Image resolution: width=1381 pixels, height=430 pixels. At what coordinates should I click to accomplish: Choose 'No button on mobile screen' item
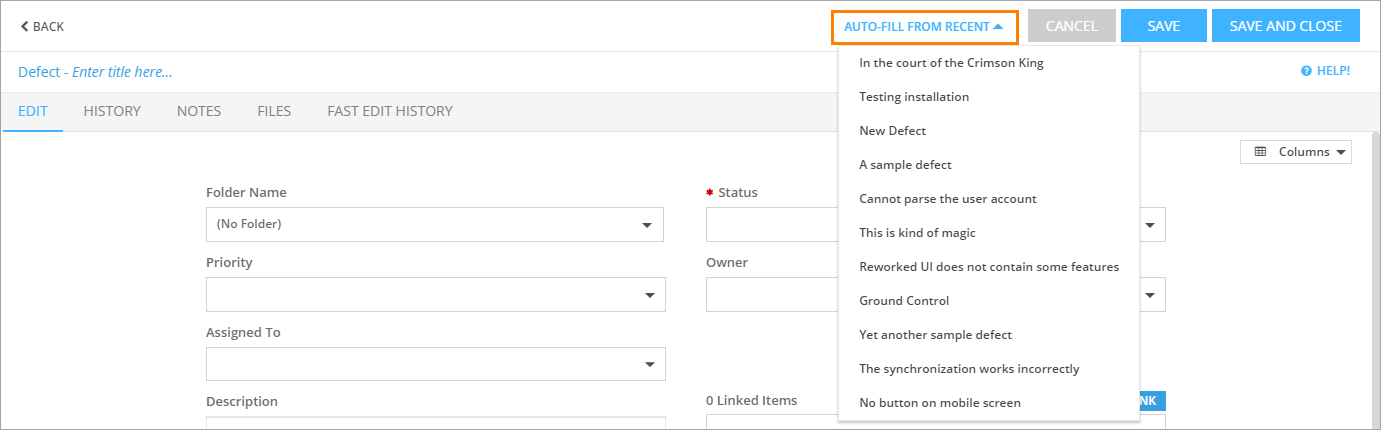[x=939, y=403]
